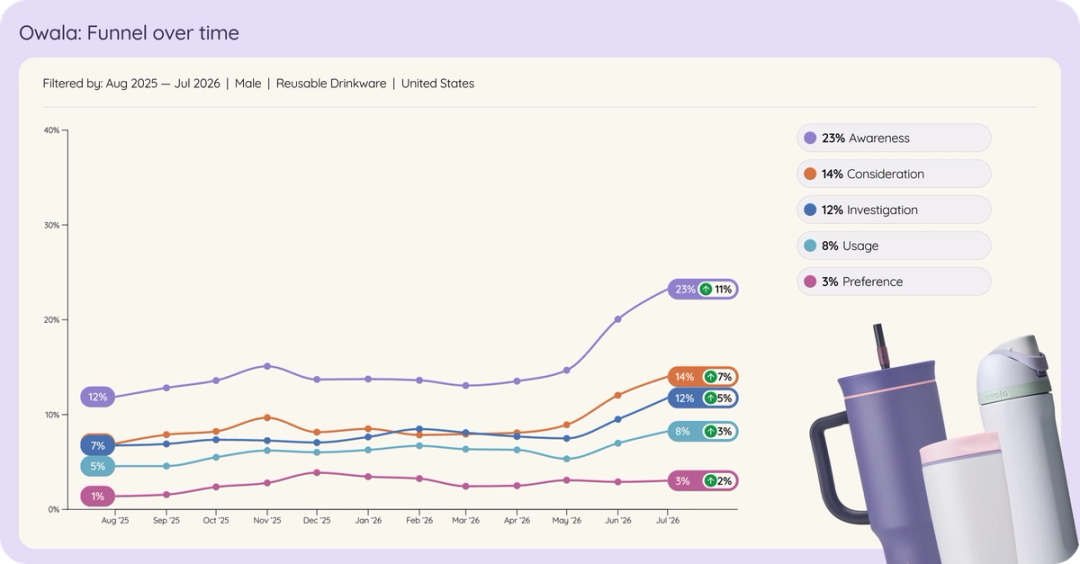Click the Male filter text
Viewport: 1080px width, 564px height.
coord(248,83)
